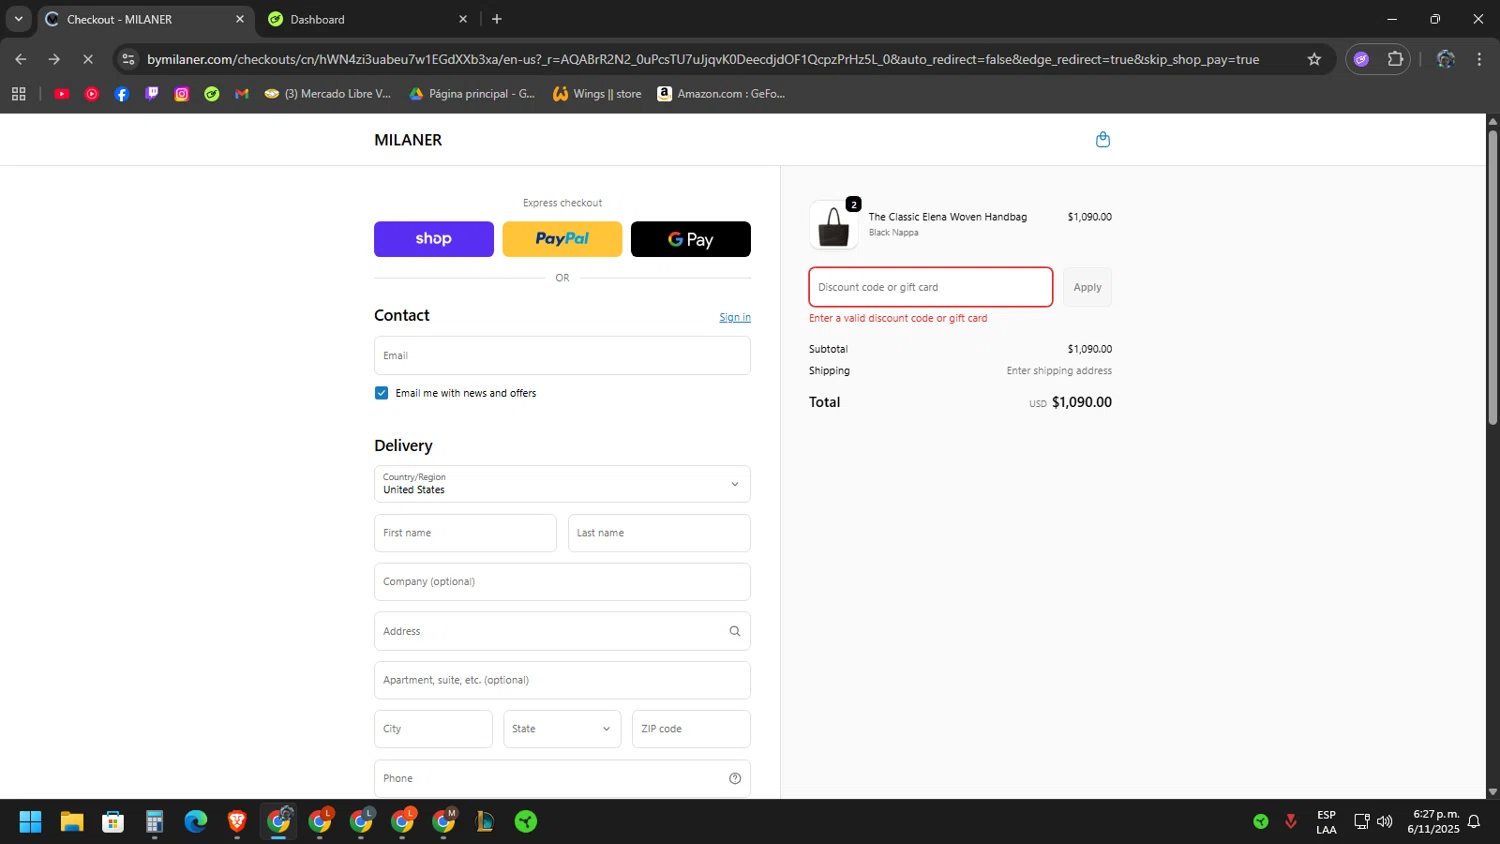Image resolution: width=1500 pixels, height=844 pixels.
Task: Open the State dropdown
Action: click(562, 729)
